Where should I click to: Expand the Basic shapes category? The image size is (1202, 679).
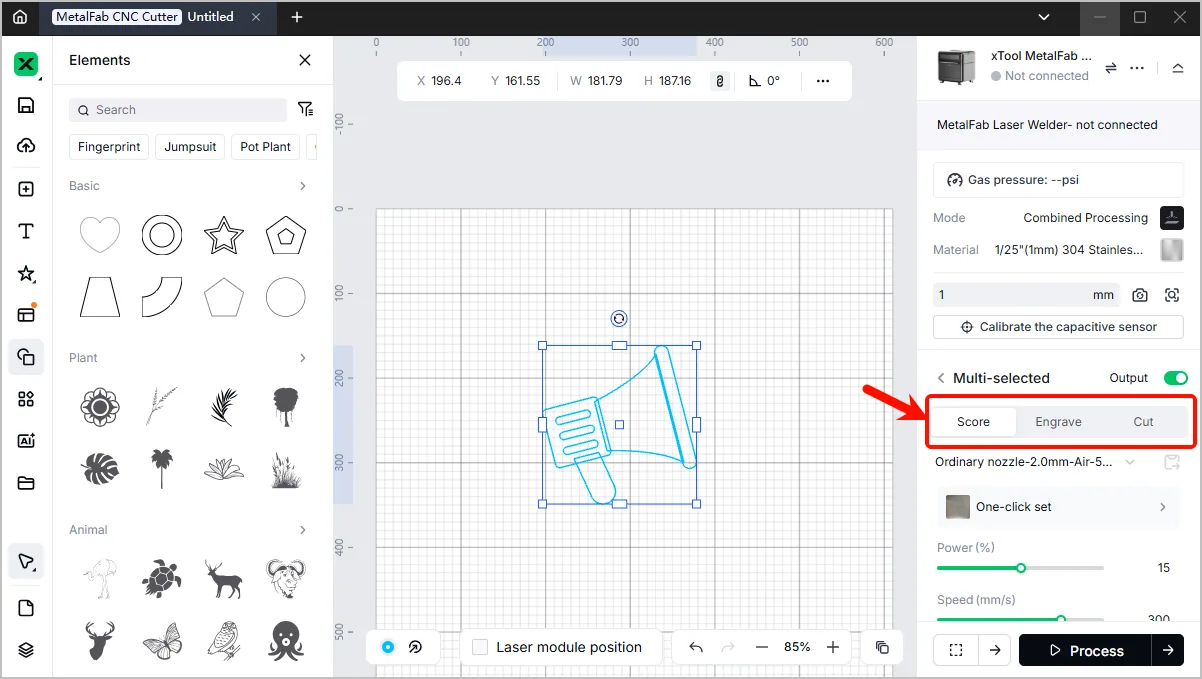303,186
